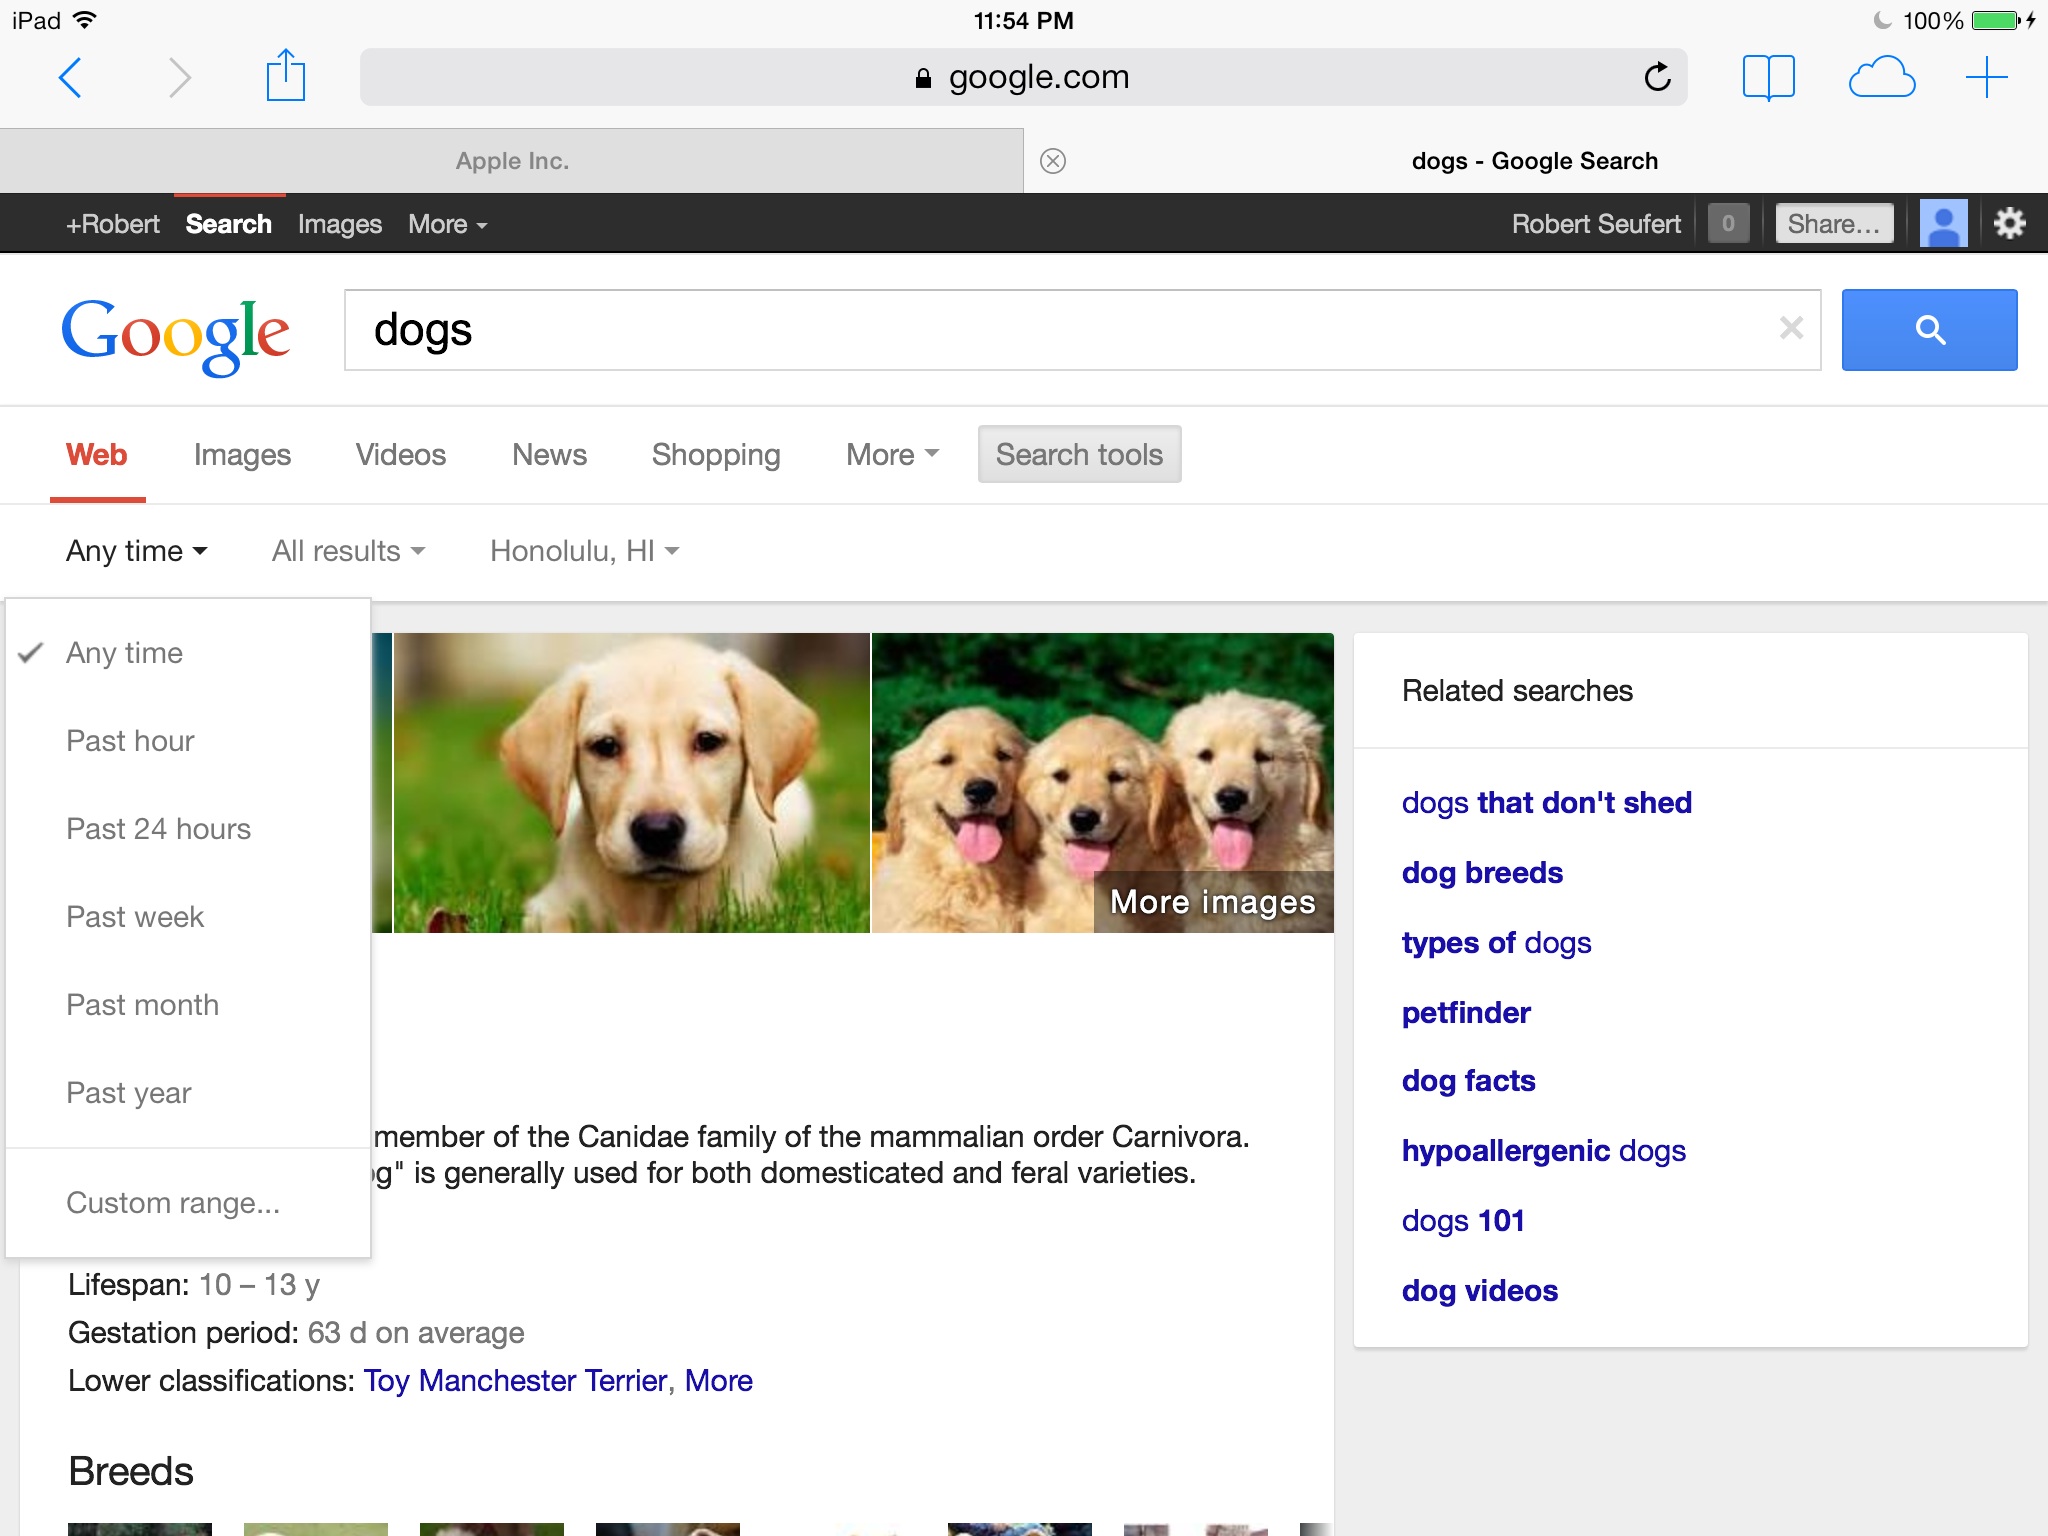Choose Past 24 hours filter
2048x1536 pixels.
[158, 829]
